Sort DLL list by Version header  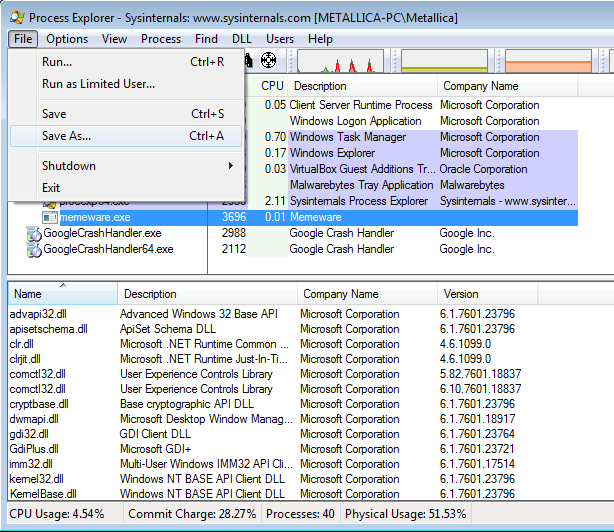pos(488,294)
